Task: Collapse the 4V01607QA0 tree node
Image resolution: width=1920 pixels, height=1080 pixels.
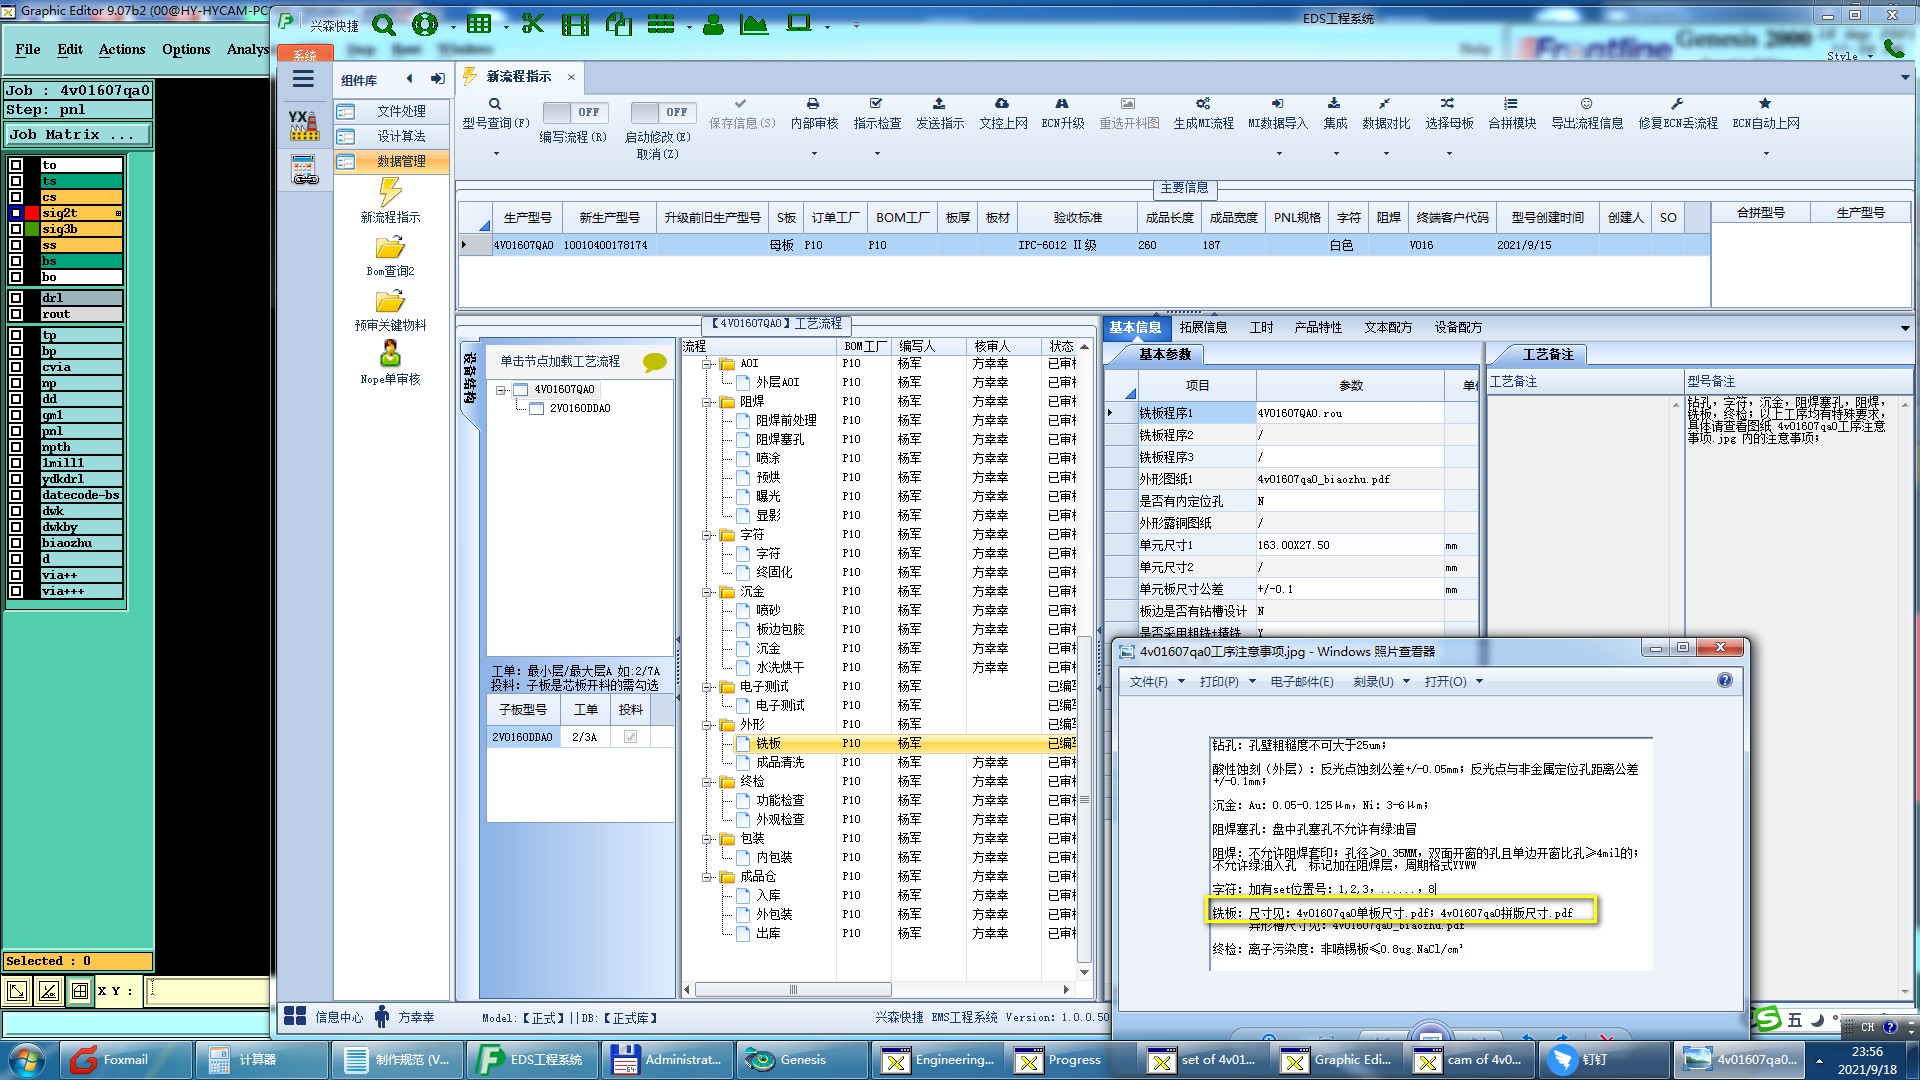Action: 502,390
